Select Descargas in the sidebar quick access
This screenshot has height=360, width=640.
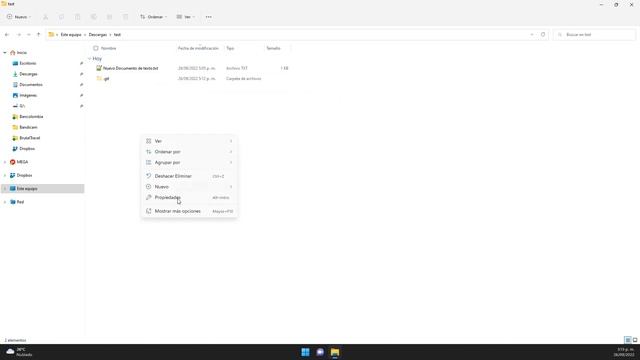tap(28, 74)
